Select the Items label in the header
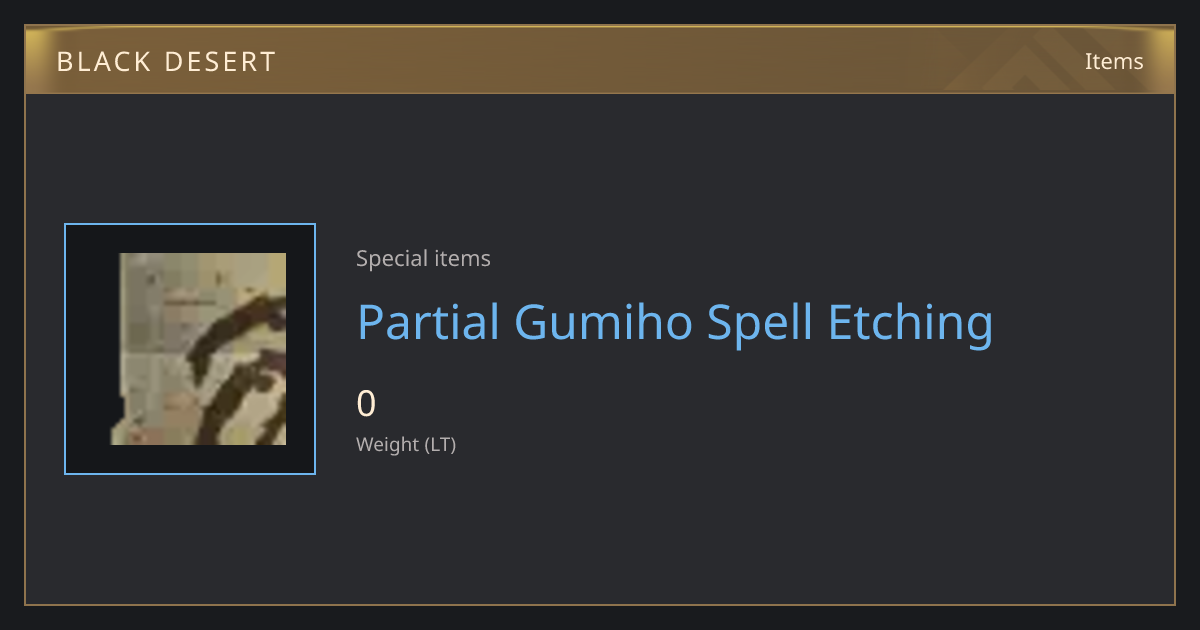 point(1114,61)
